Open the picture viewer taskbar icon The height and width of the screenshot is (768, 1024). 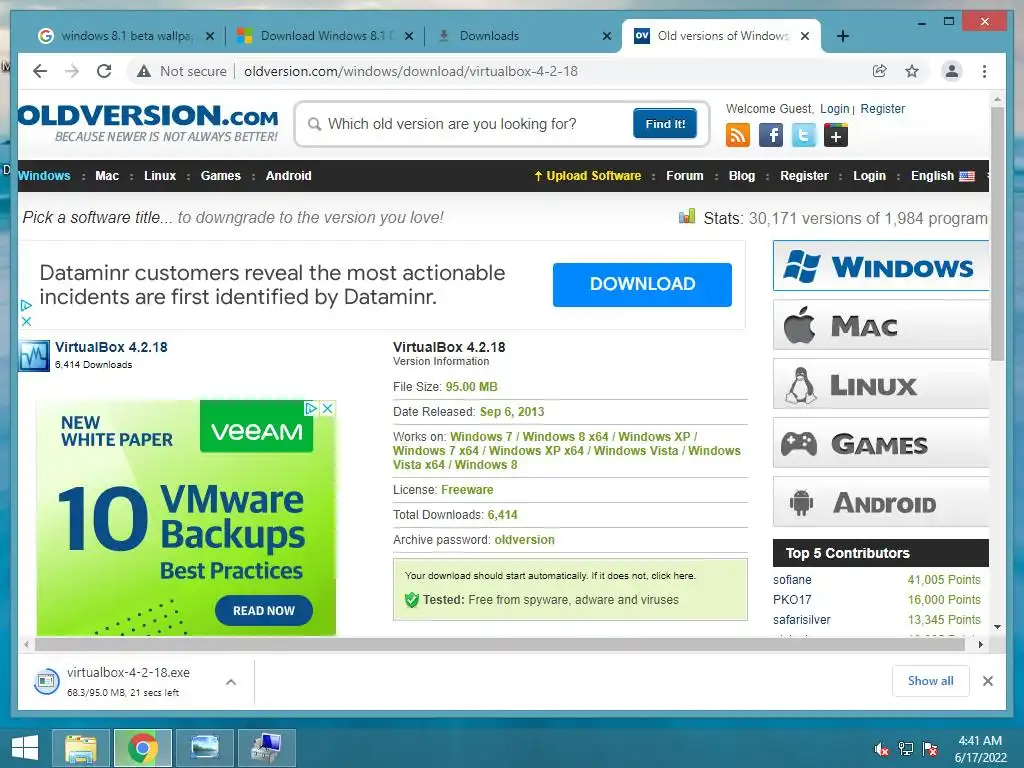[x=204, y=748]
